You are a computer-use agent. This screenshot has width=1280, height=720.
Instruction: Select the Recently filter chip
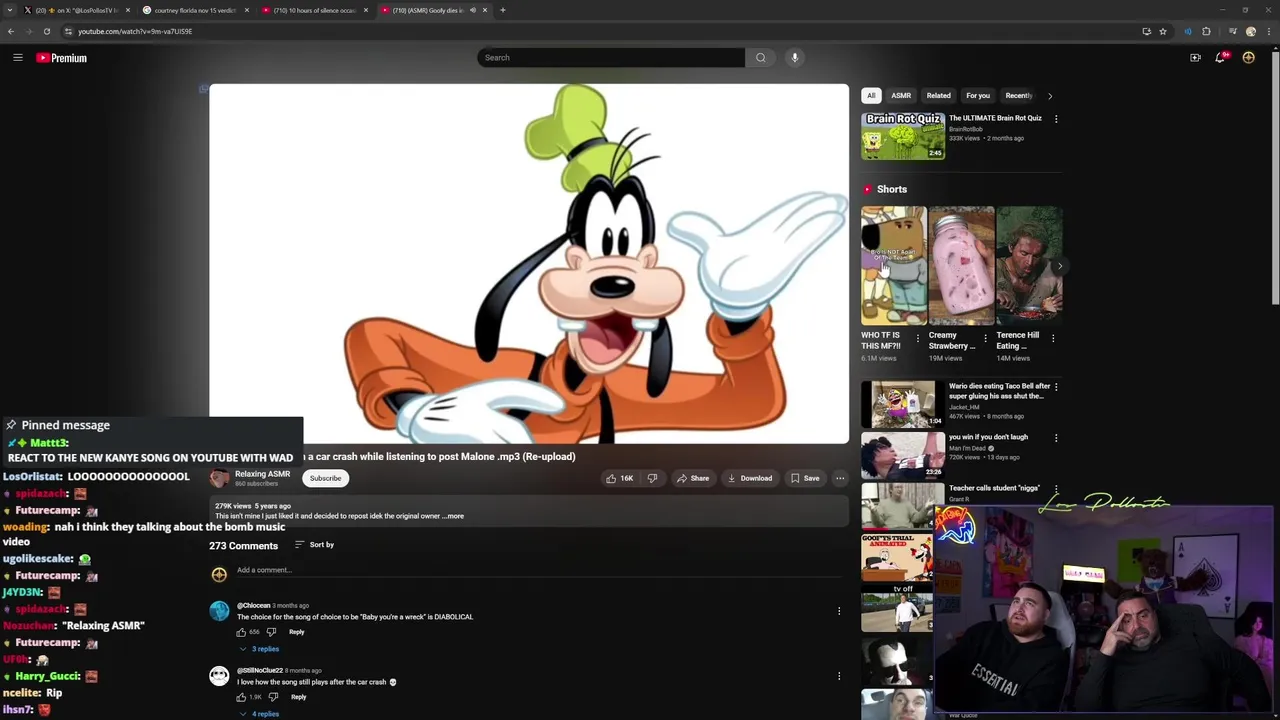[1018, 96]
